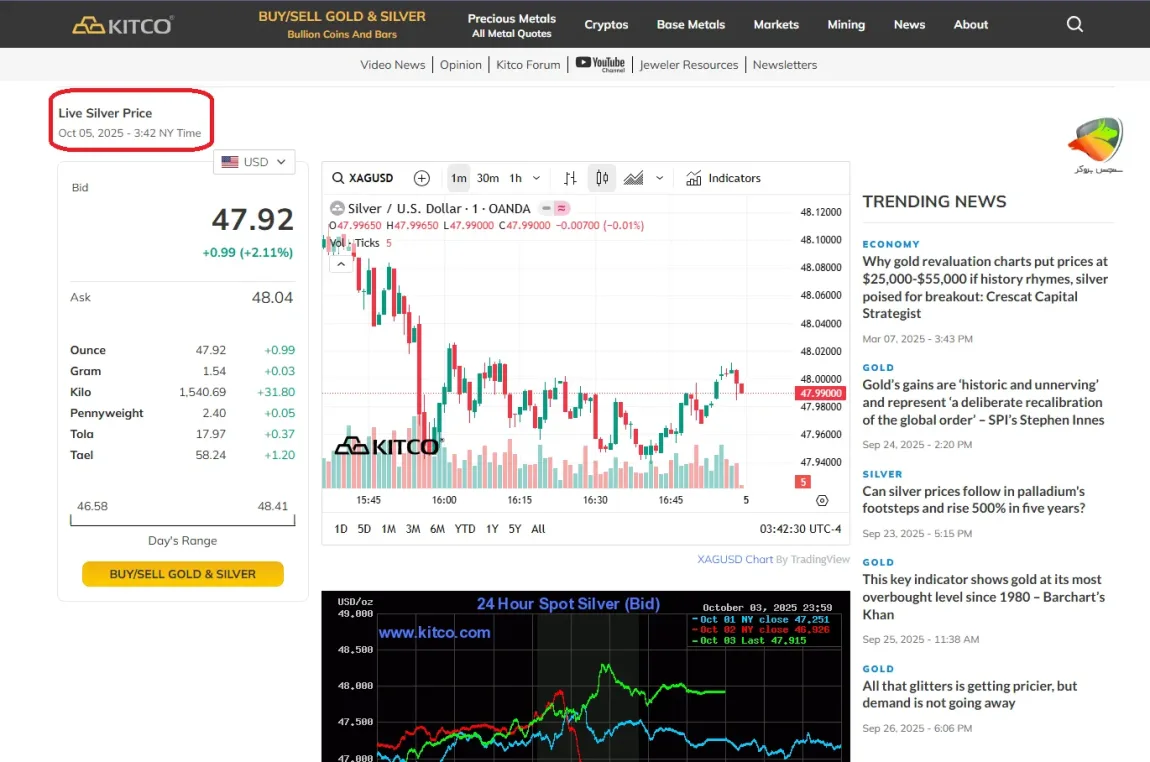Click the Silver symbol logo in chart legend

(337, 208)
